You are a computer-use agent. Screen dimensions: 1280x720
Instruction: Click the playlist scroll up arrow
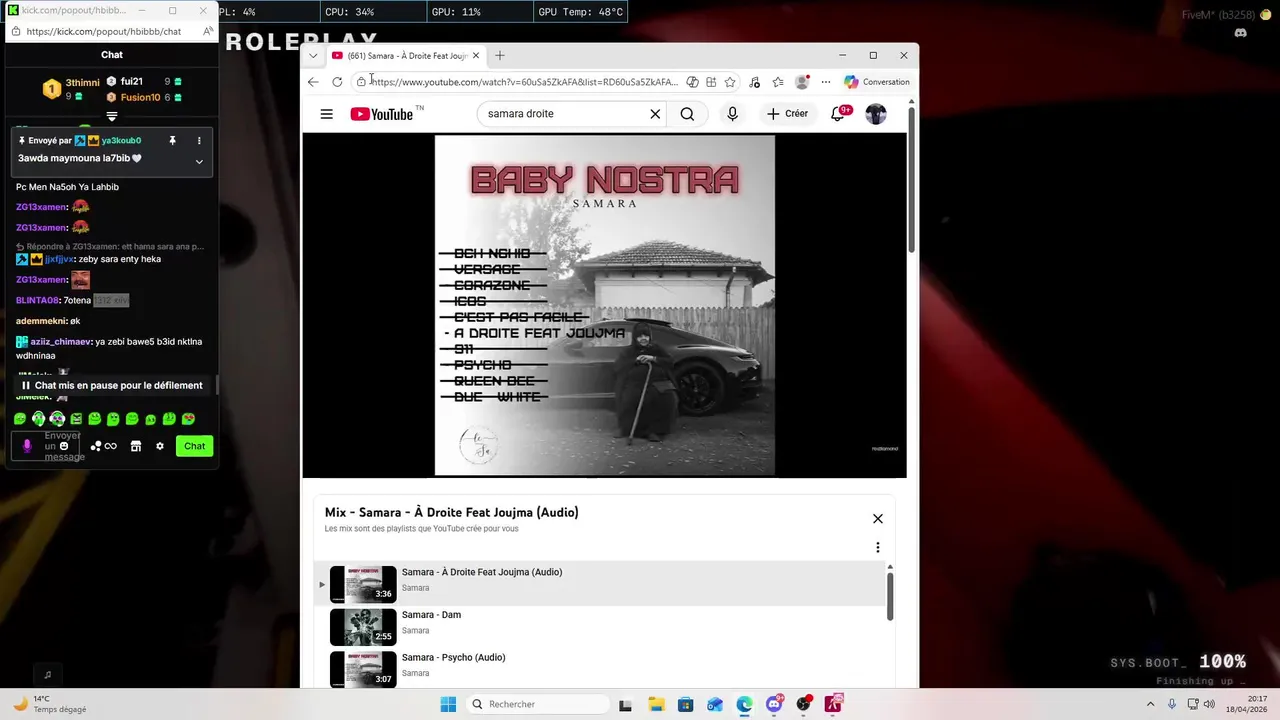coord(890,567)
